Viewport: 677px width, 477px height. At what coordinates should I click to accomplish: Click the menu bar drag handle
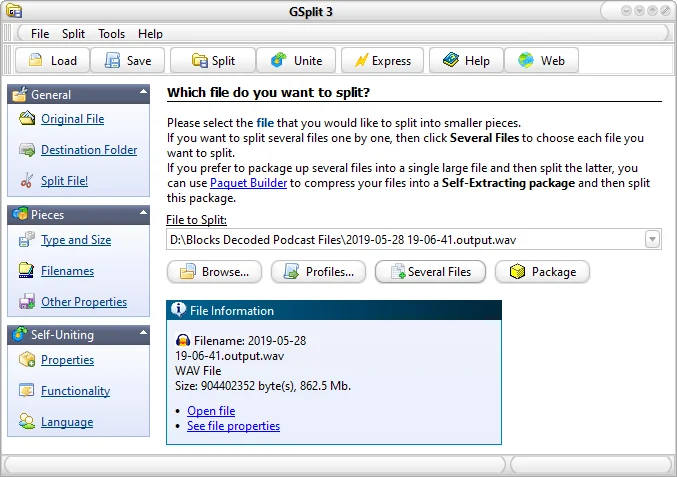point(7,33)
